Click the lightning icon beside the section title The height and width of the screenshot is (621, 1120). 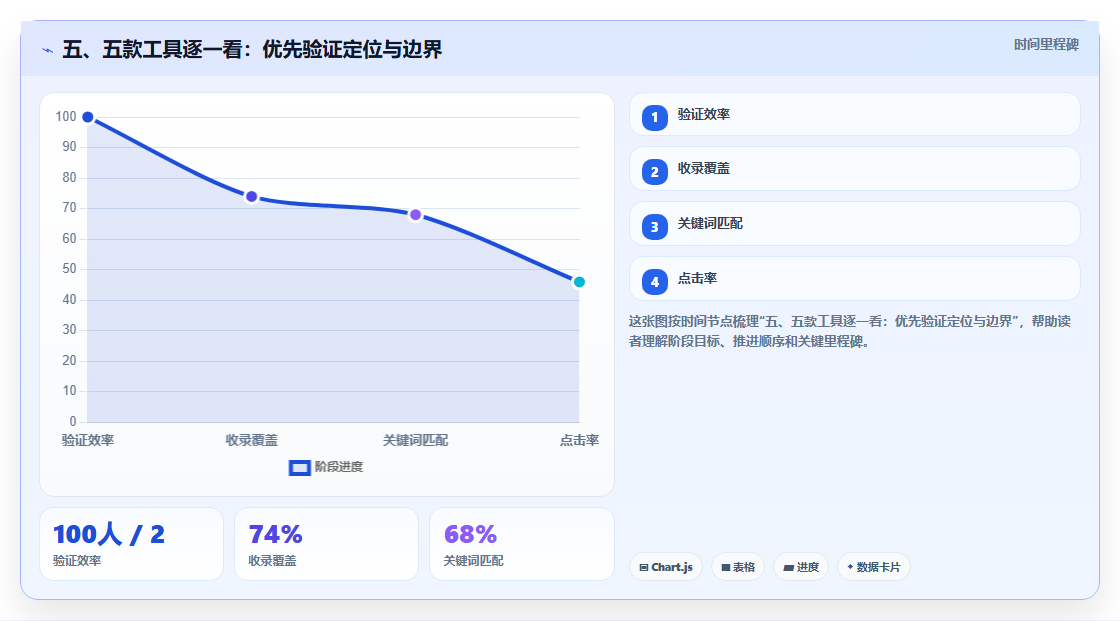[48, 50]
